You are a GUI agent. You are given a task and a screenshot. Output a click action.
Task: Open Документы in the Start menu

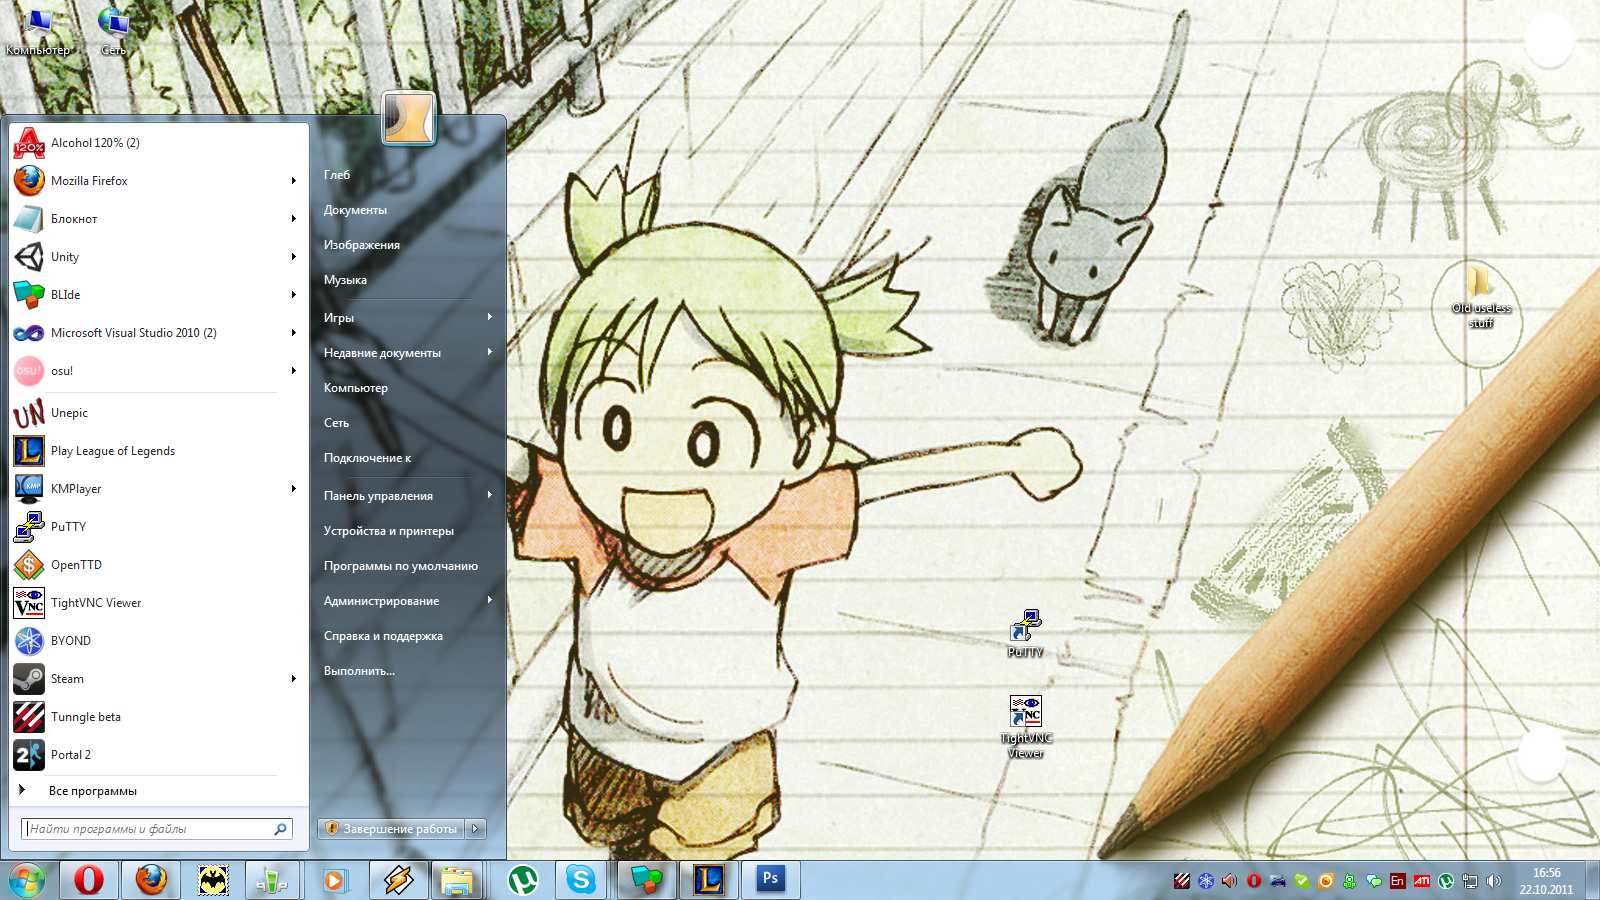click(355, 210)
